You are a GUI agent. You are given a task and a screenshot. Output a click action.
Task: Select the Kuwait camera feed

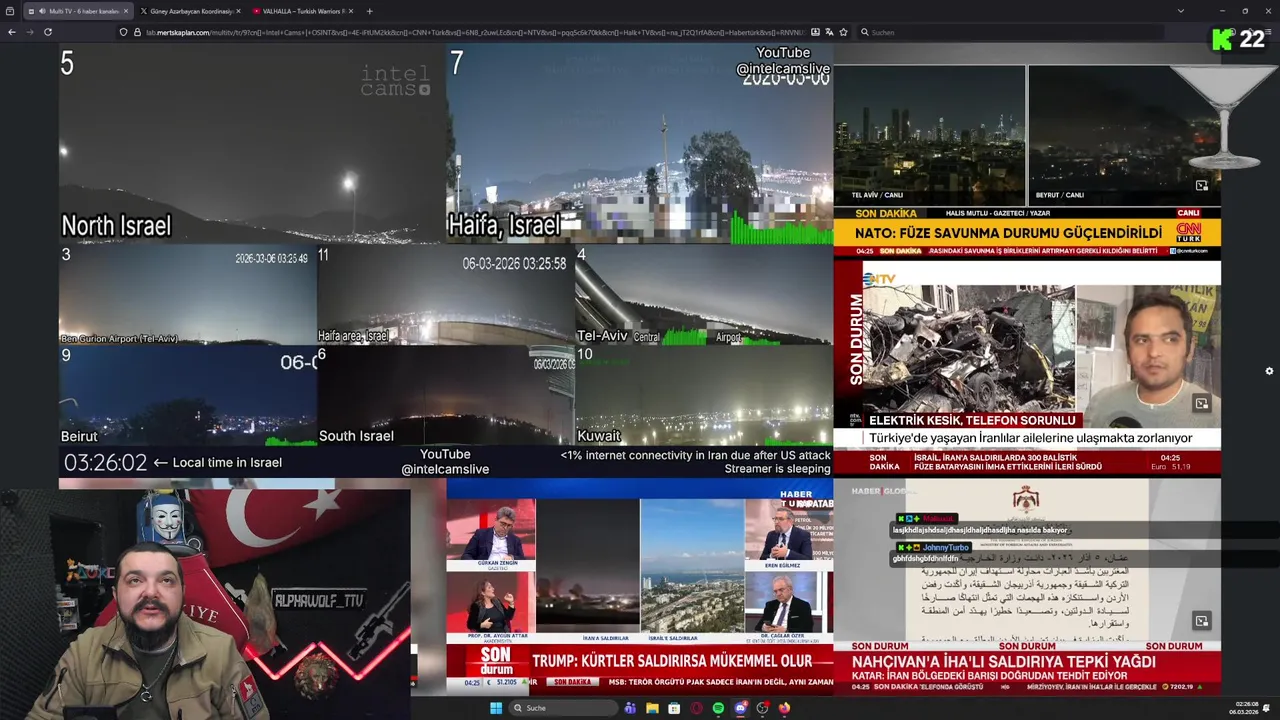(704, 396)
